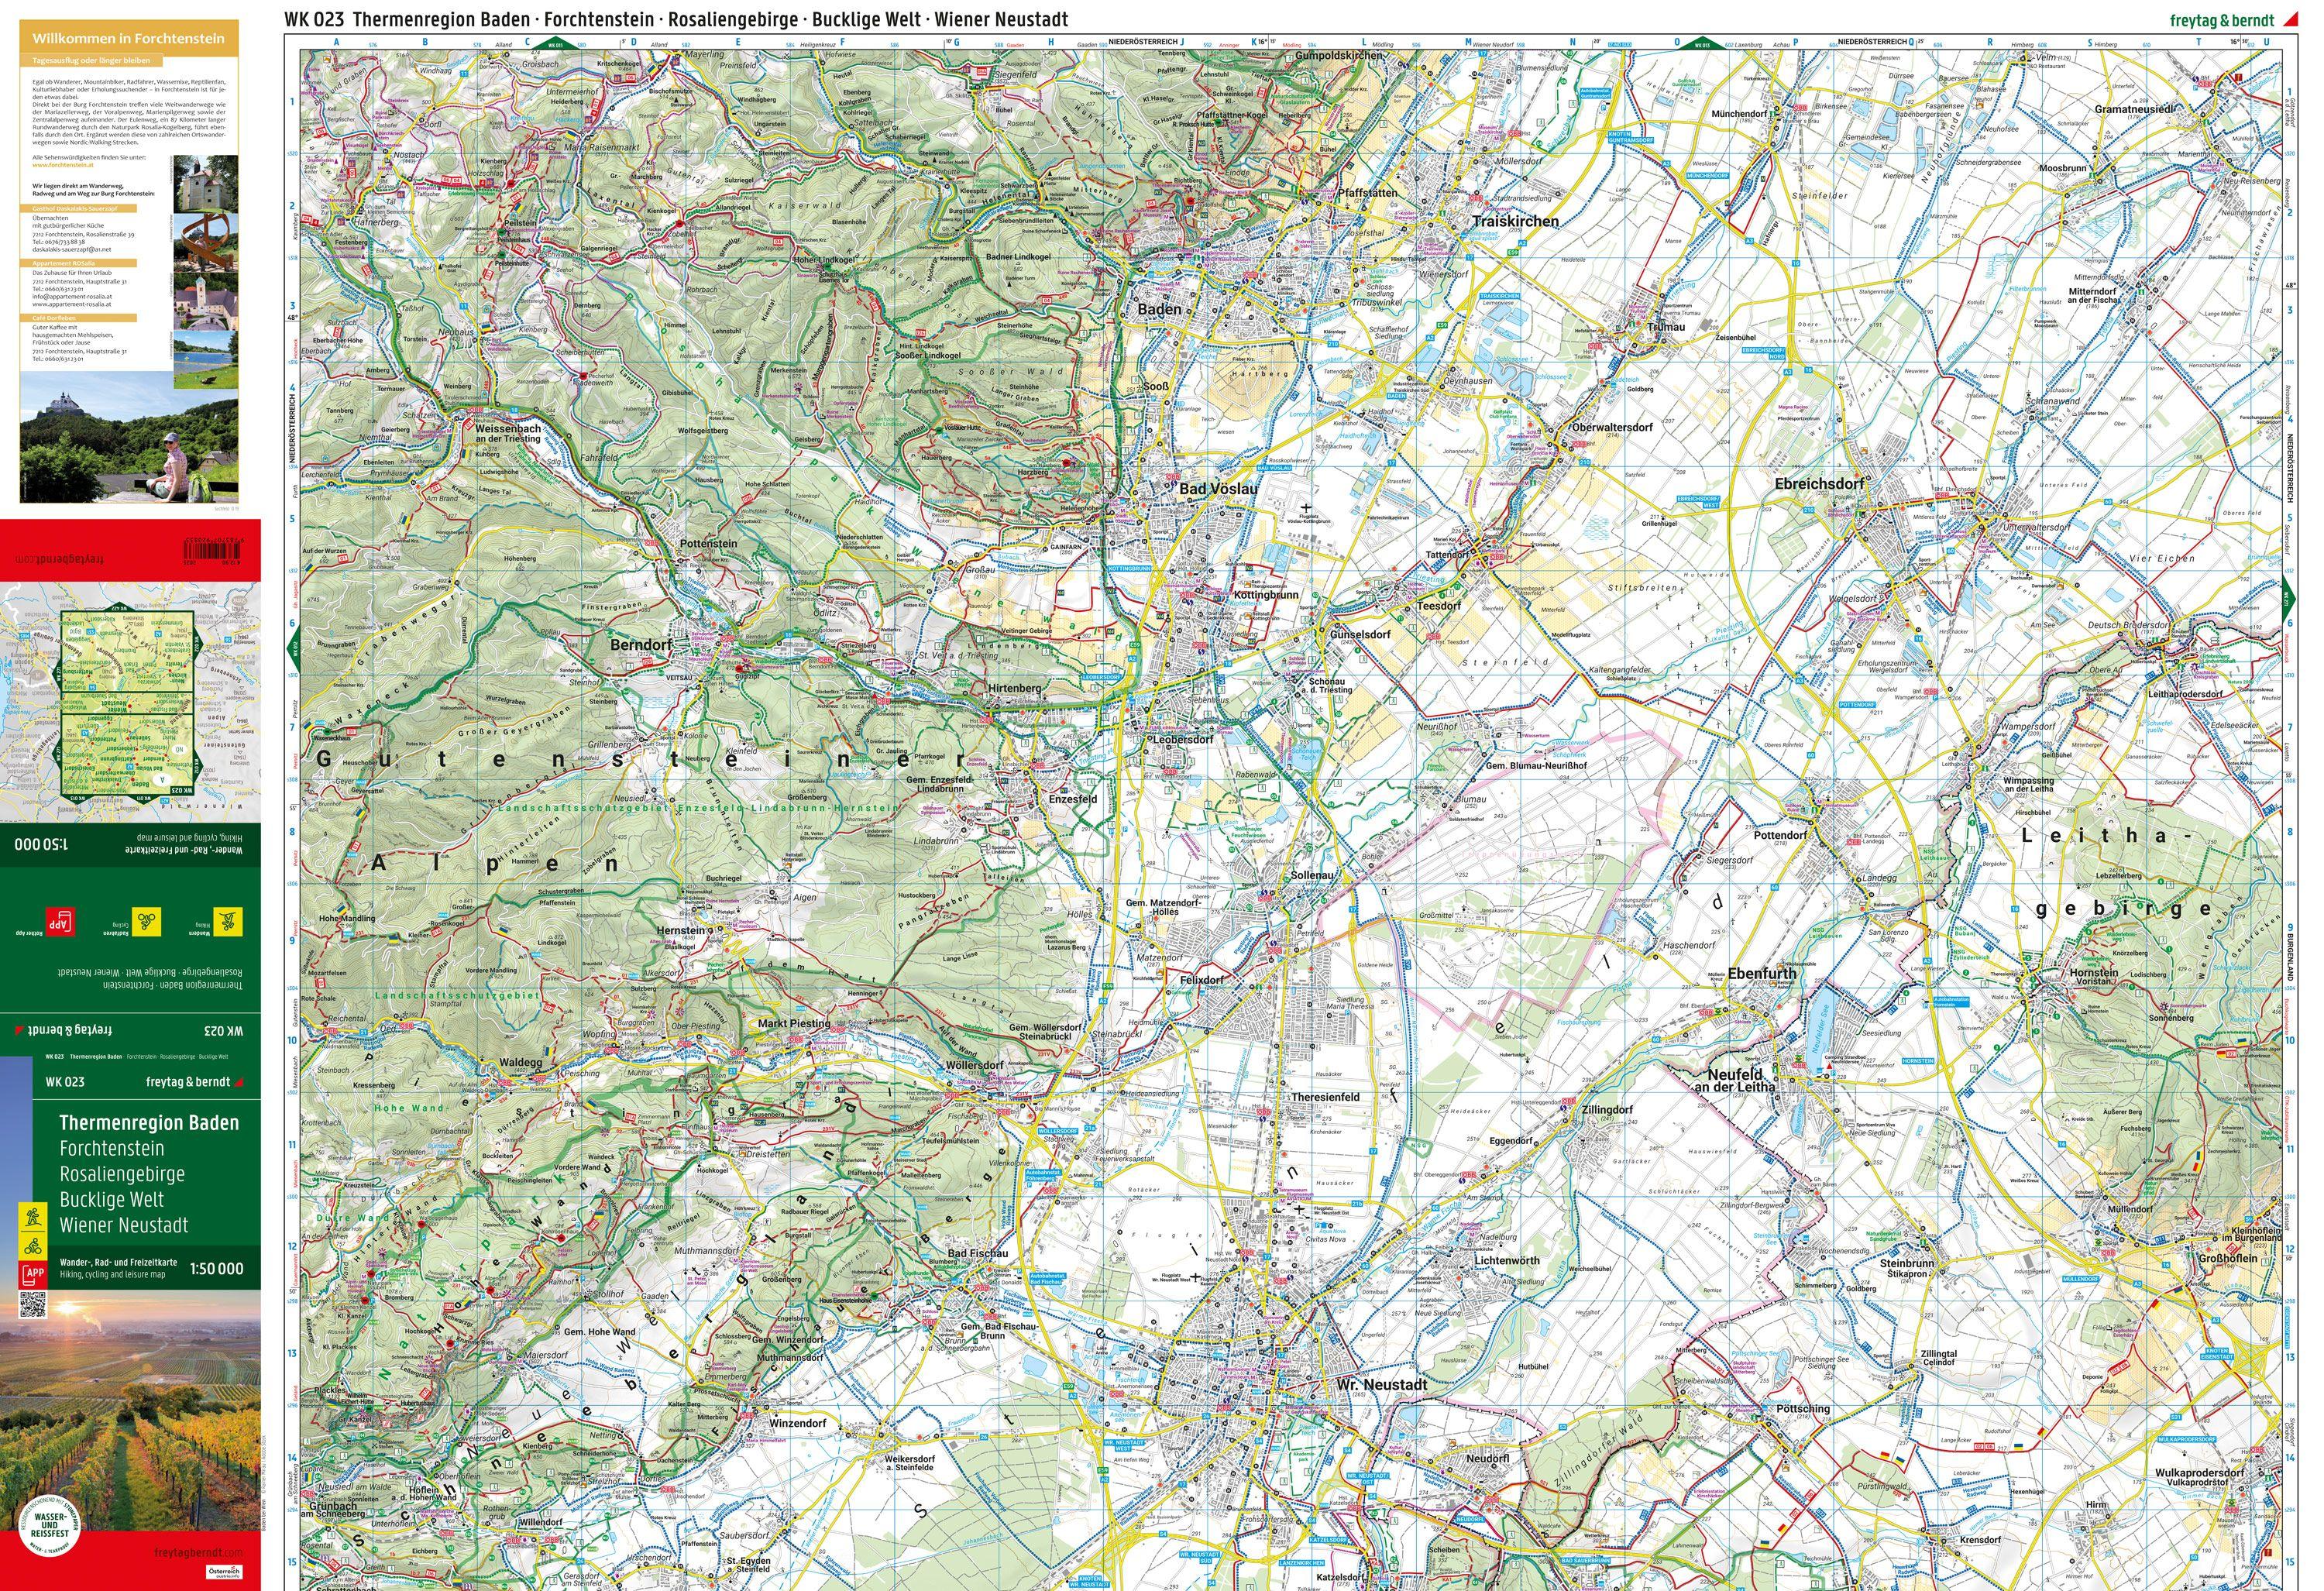Select the hiker icon on the cover spine

[x=34, y=1216]
